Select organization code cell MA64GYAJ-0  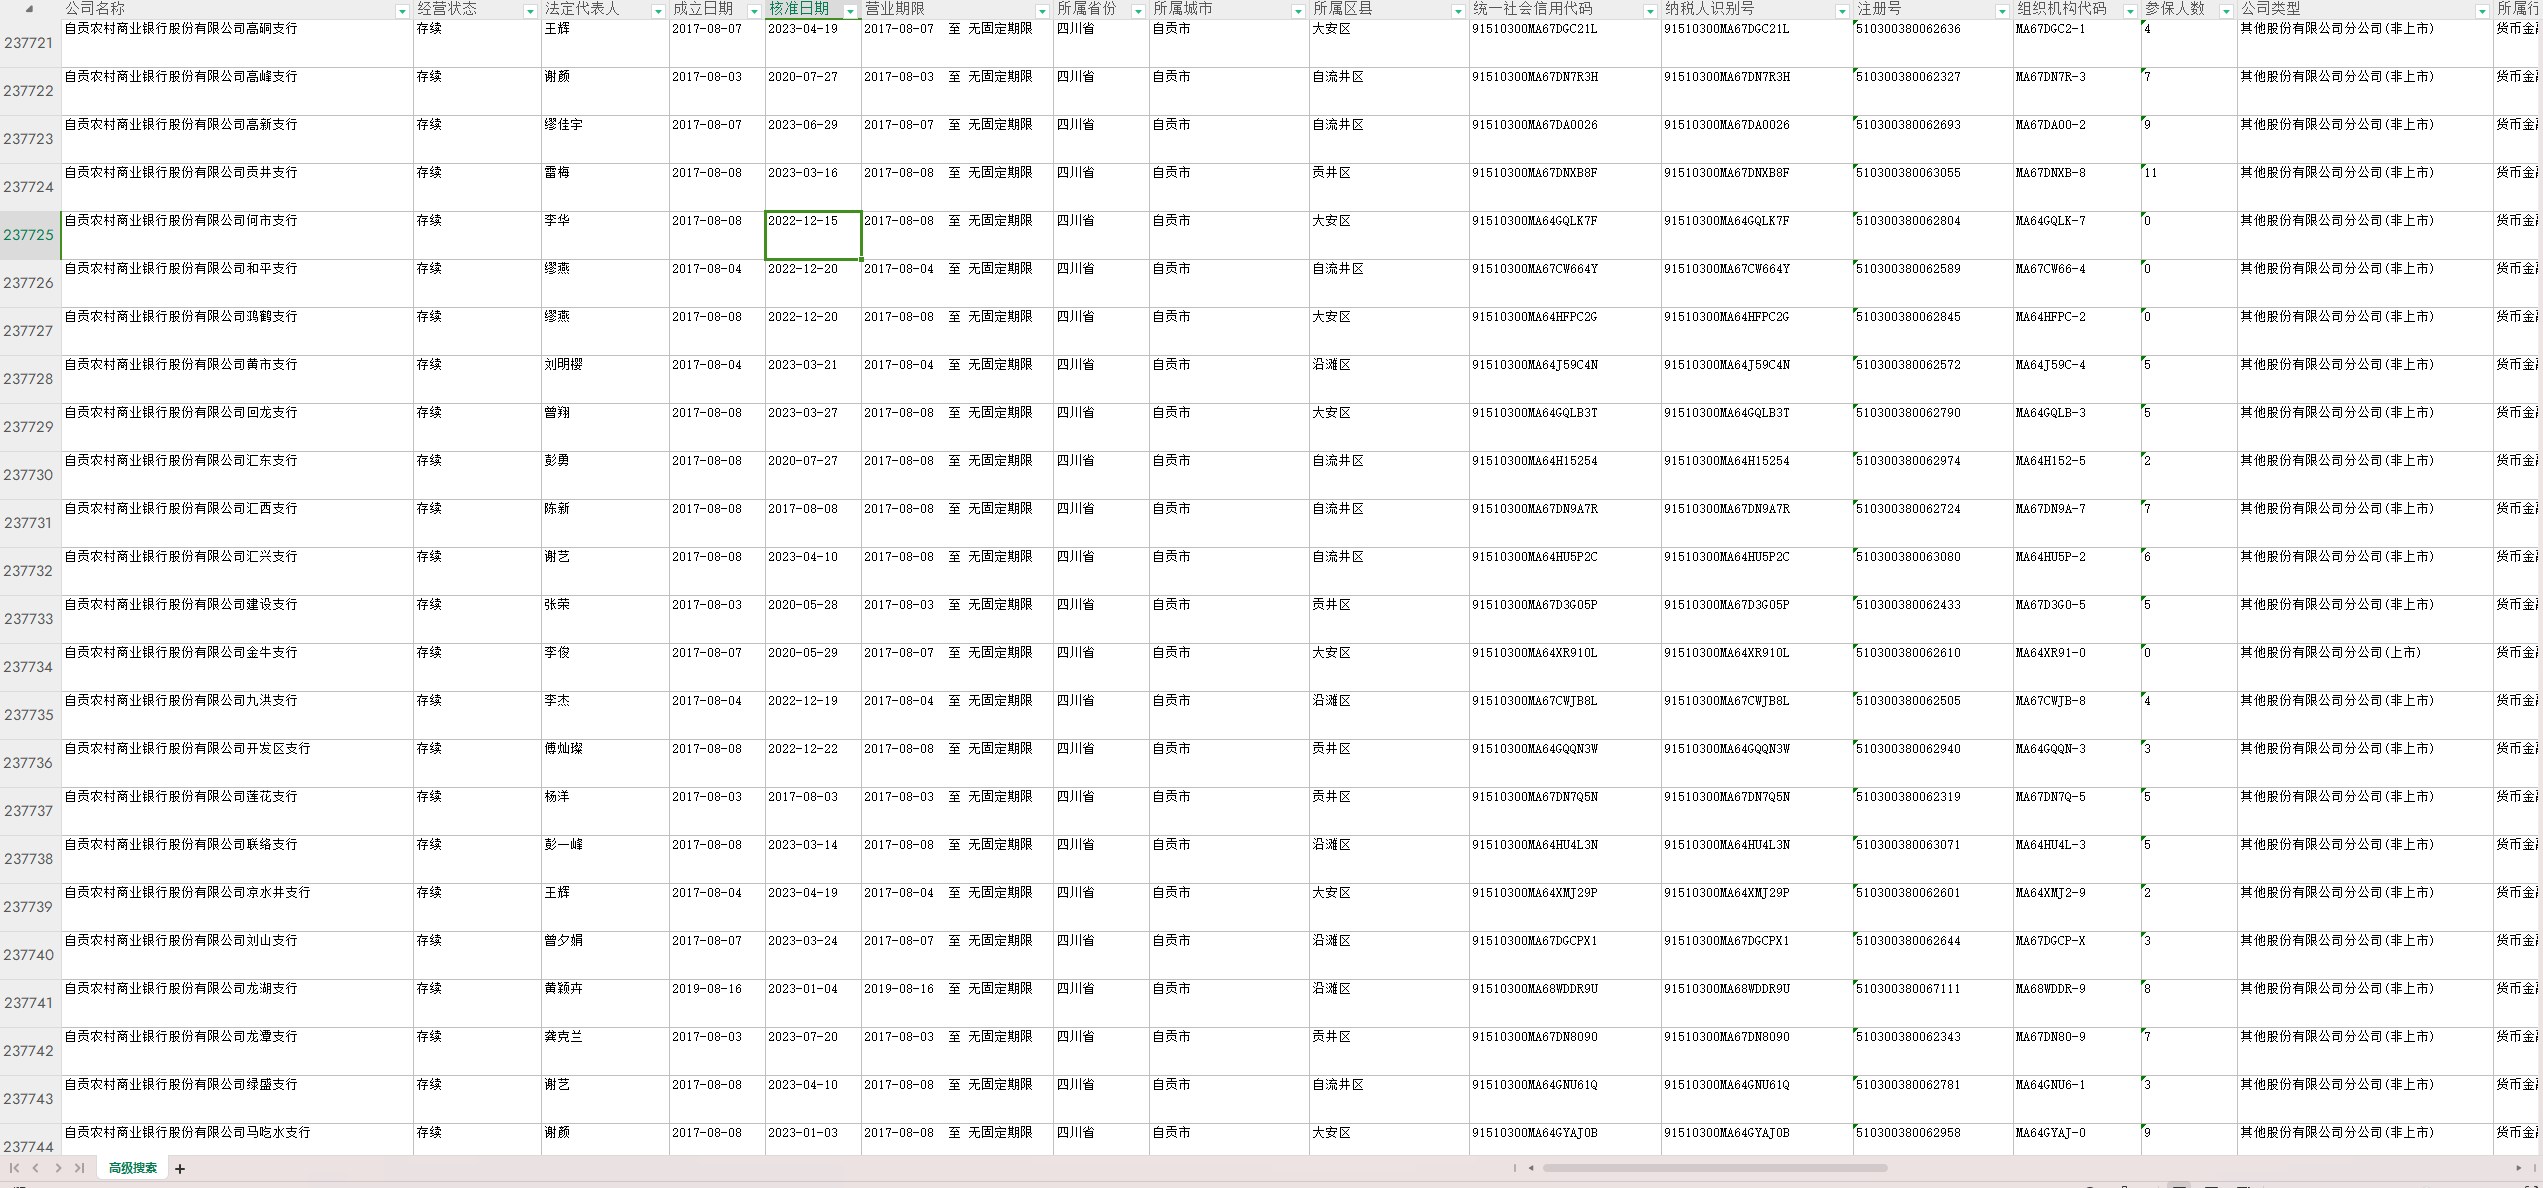click(2077, 1139)
